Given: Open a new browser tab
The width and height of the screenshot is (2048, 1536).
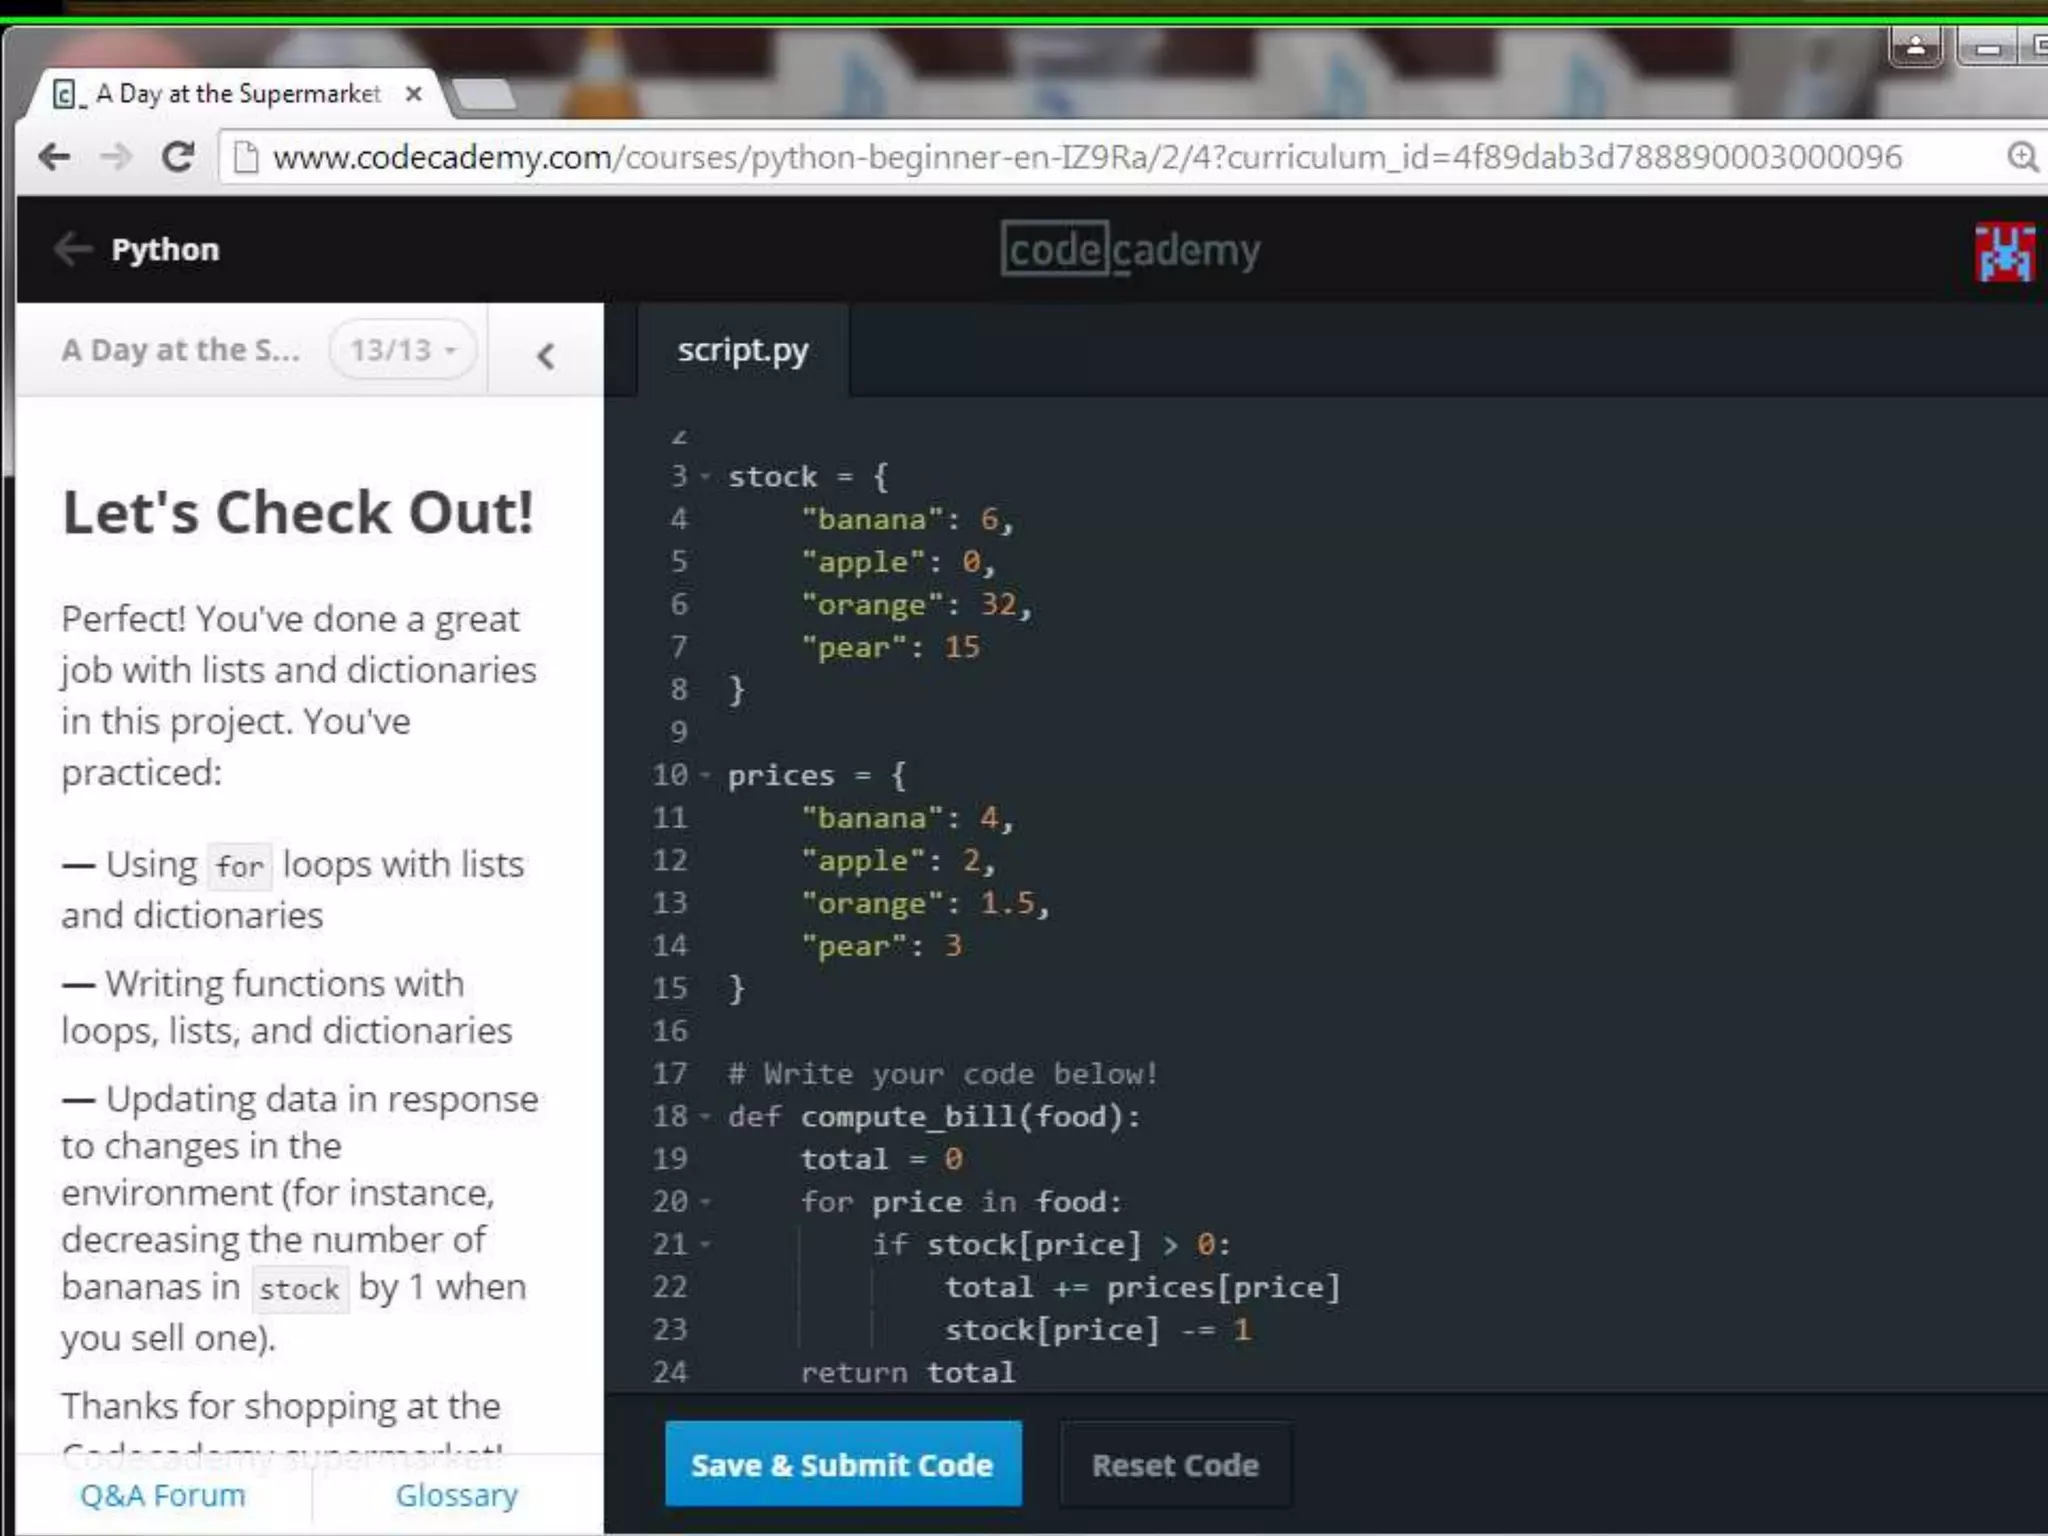Looking at the screenshot, I should pyautogui.click(x=485, y=95).
